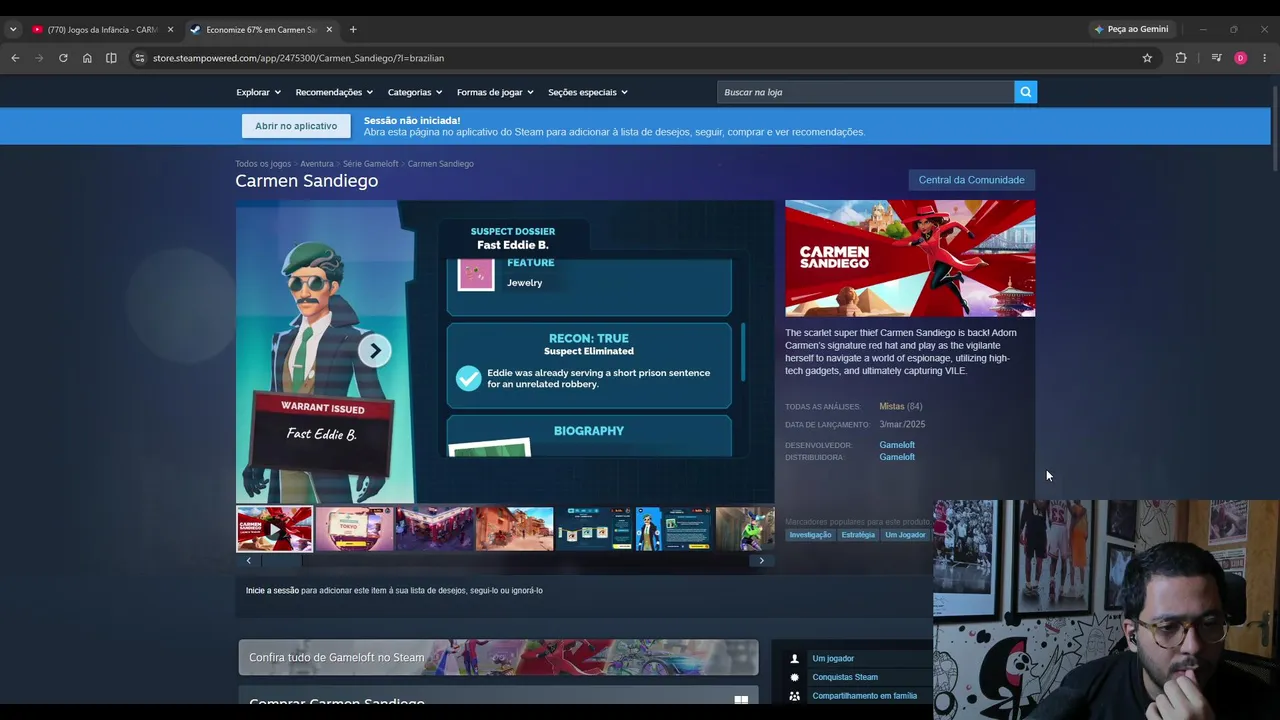Click the Steam store search magnifier button
The width and height of the screenshot is (1280, 720).
point(1025,92)
